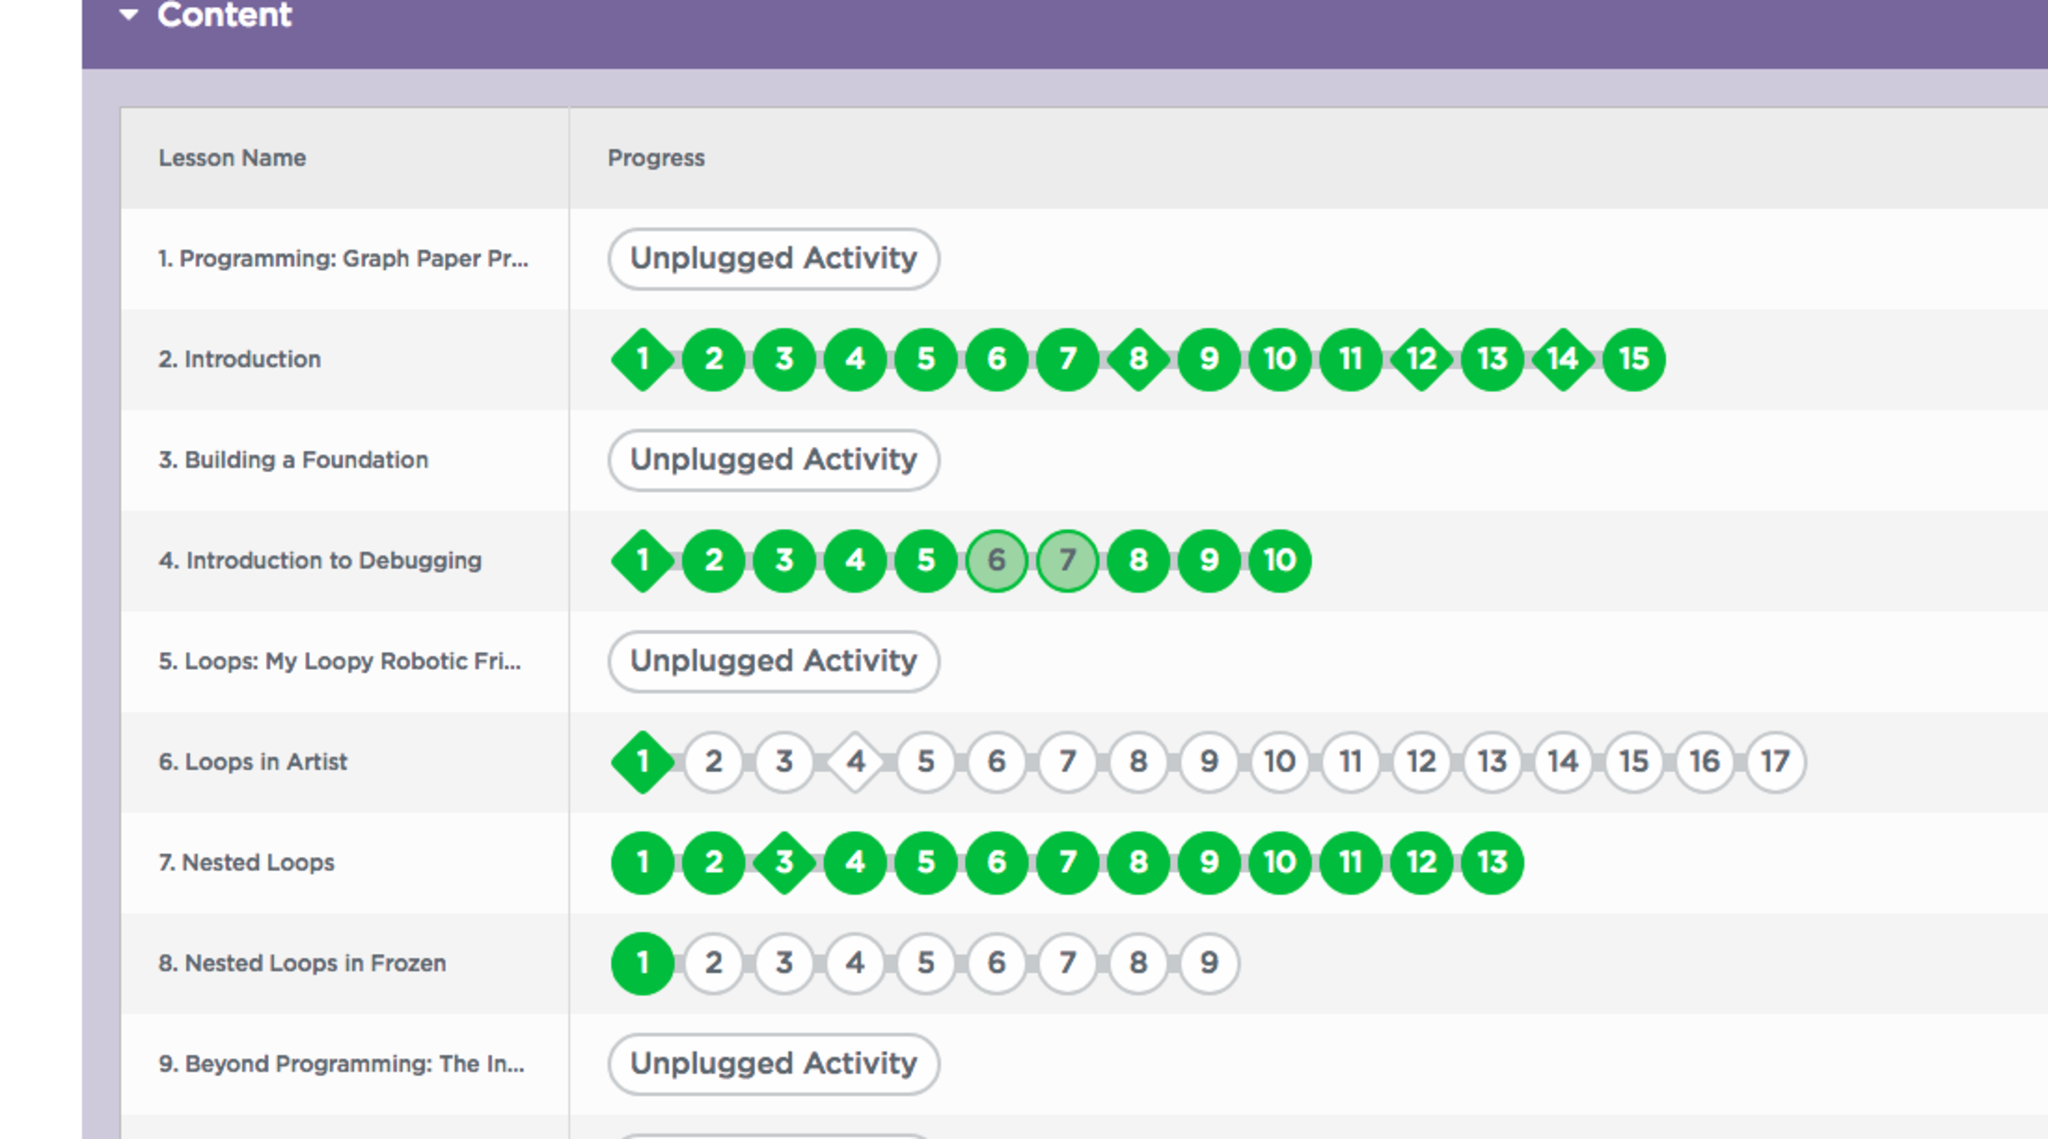This screenshot has width=2048, height=1139.
Task: Collapse the Content section arrow
Action: [128, 15]
